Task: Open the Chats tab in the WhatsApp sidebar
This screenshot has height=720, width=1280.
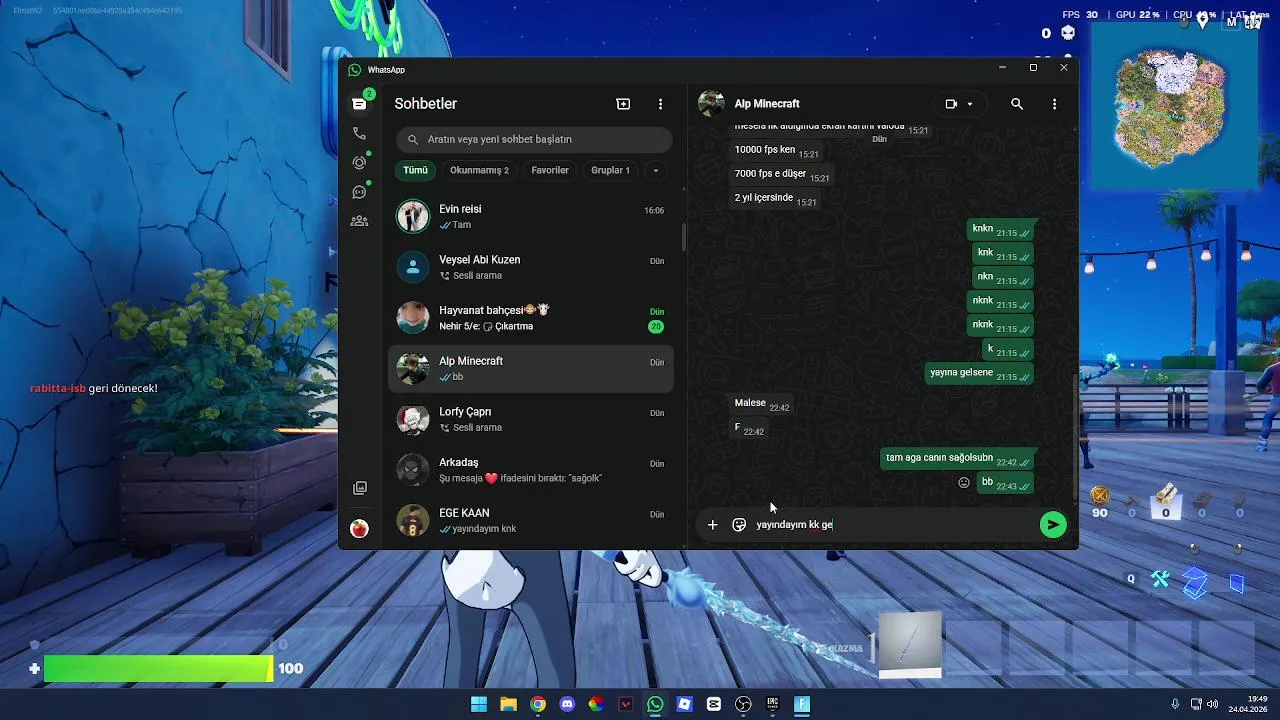Action: pyautogui.click(x=359, y=104)
